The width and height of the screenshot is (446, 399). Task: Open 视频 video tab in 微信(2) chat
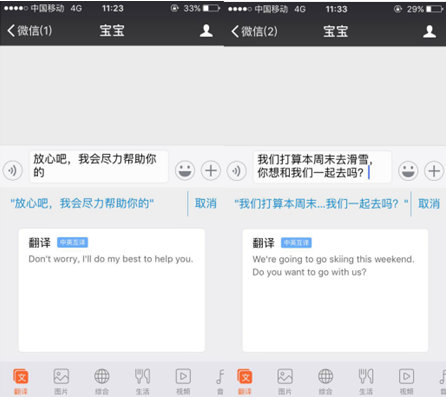(407, 381)
